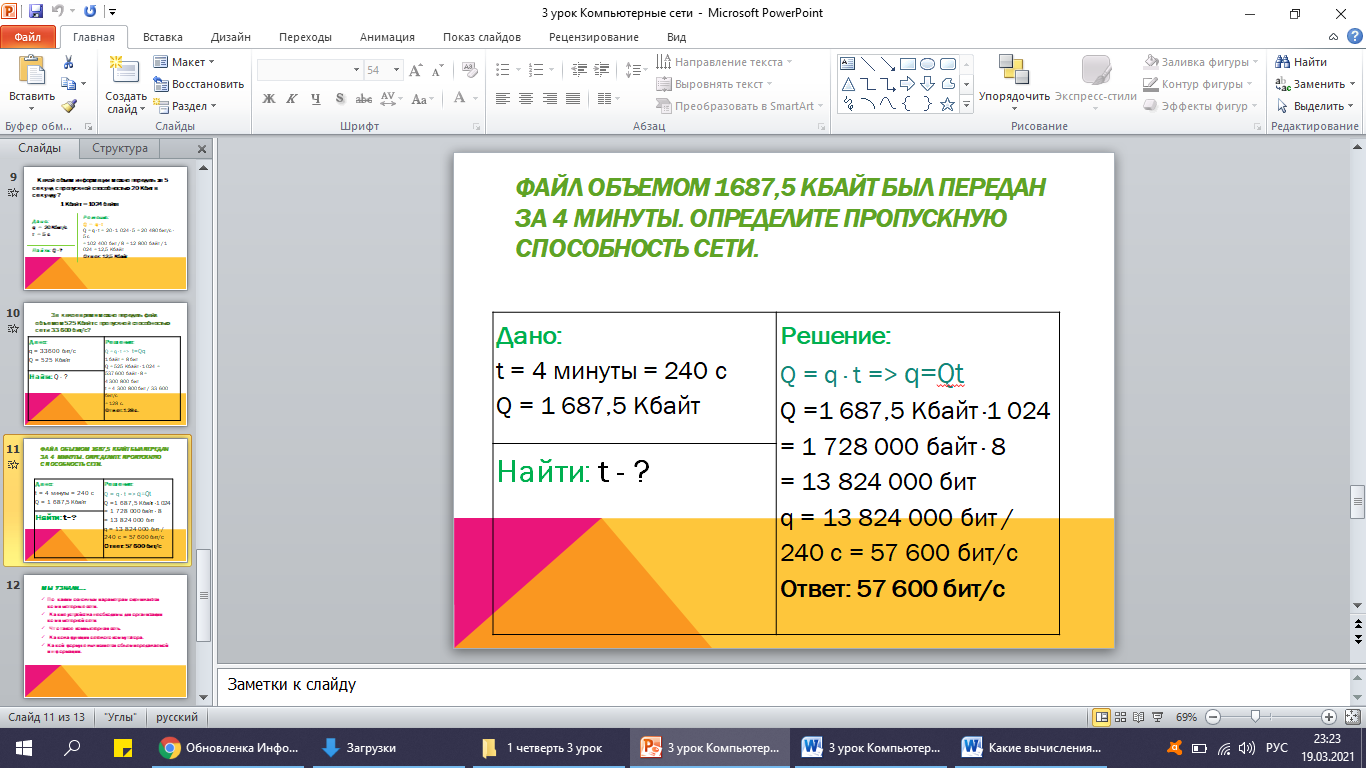Zoom out with the minus button
This screenshot has width=1366, height=768.
[x=1213, y=717]
